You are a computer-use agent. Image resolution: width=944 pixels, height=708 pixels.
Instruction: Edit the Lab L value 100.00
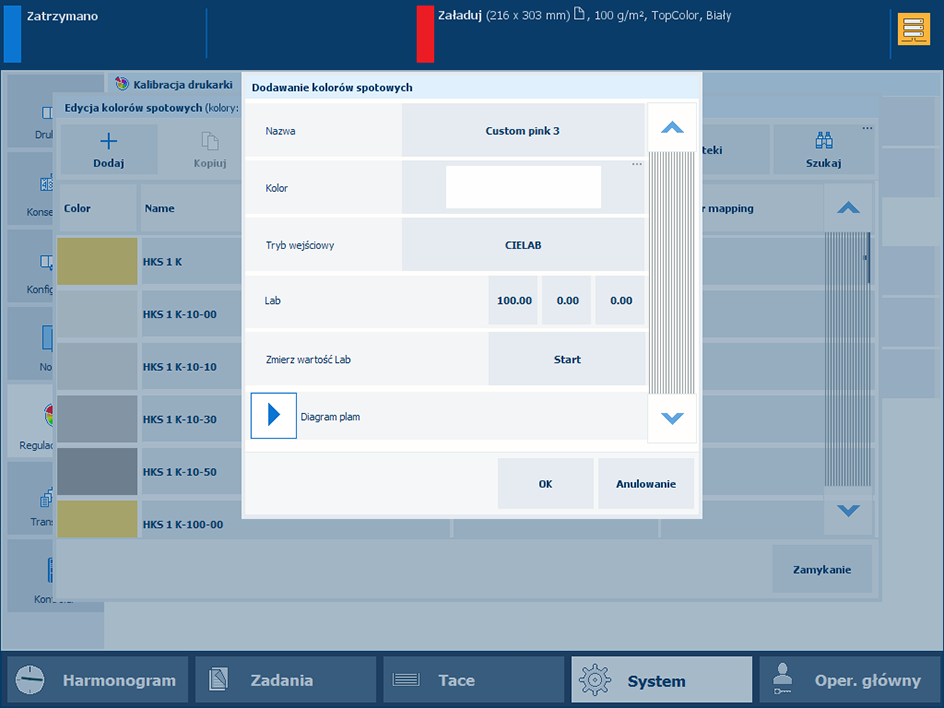tap(514, 300)
